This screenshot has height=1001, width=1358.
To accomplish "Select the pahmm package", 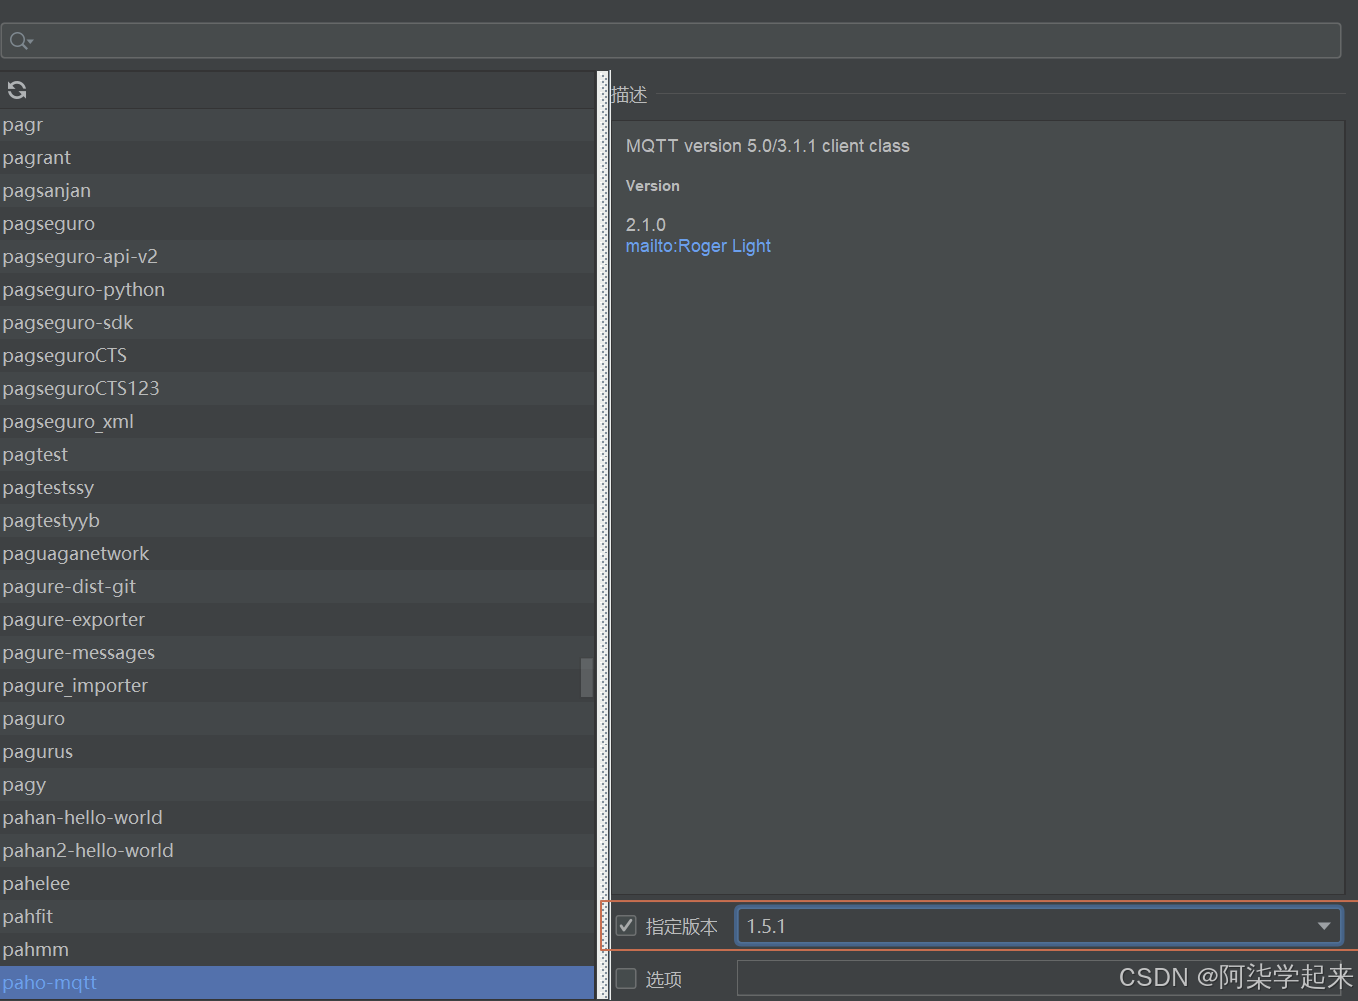I will pyautogui.click(x=297, y=949).
